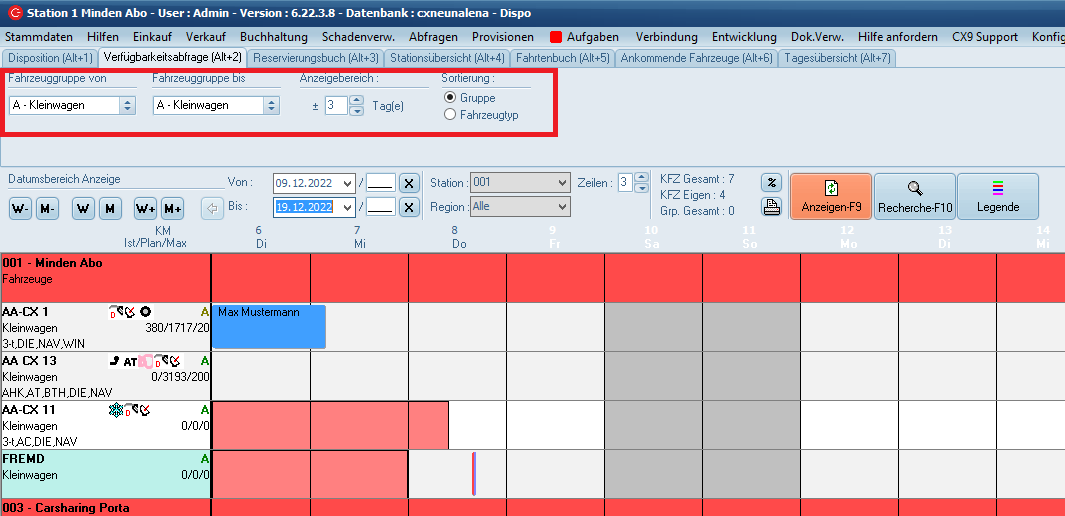Open the Recherche-F10 search
The width and height of the screenshot is (1065, 516).
[x=914, y=196]
